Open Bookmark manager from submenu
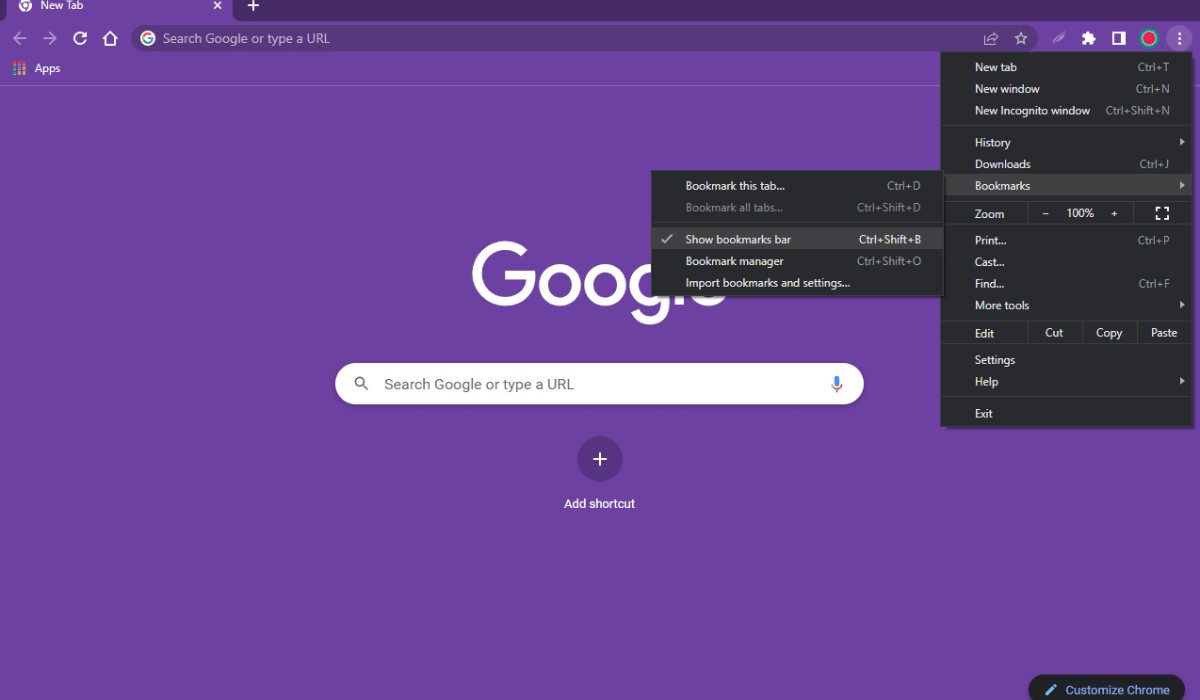This screenshot has width=1200, height=700. [734, 261]
